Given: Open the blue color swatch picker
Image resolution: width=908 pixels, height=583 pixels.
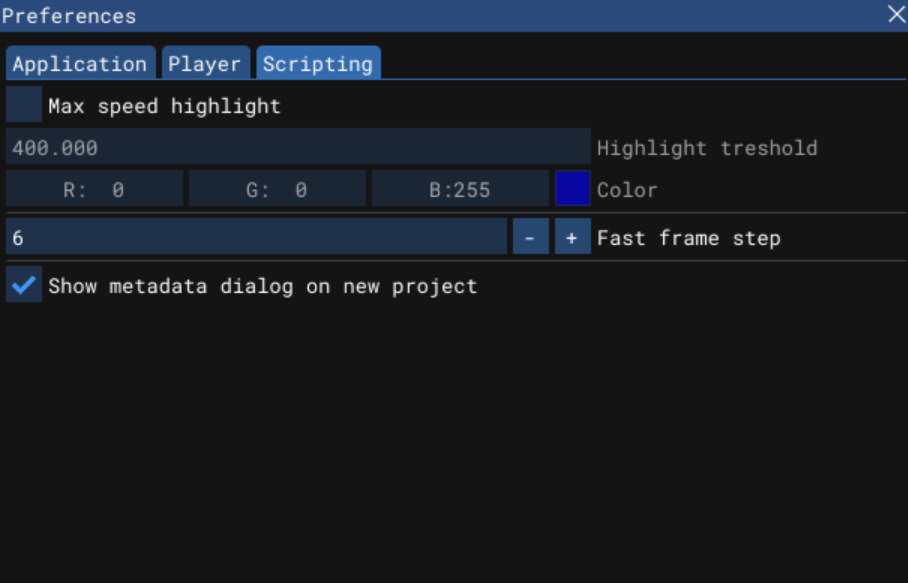Looking at the screenshot, I should (573, 189).
